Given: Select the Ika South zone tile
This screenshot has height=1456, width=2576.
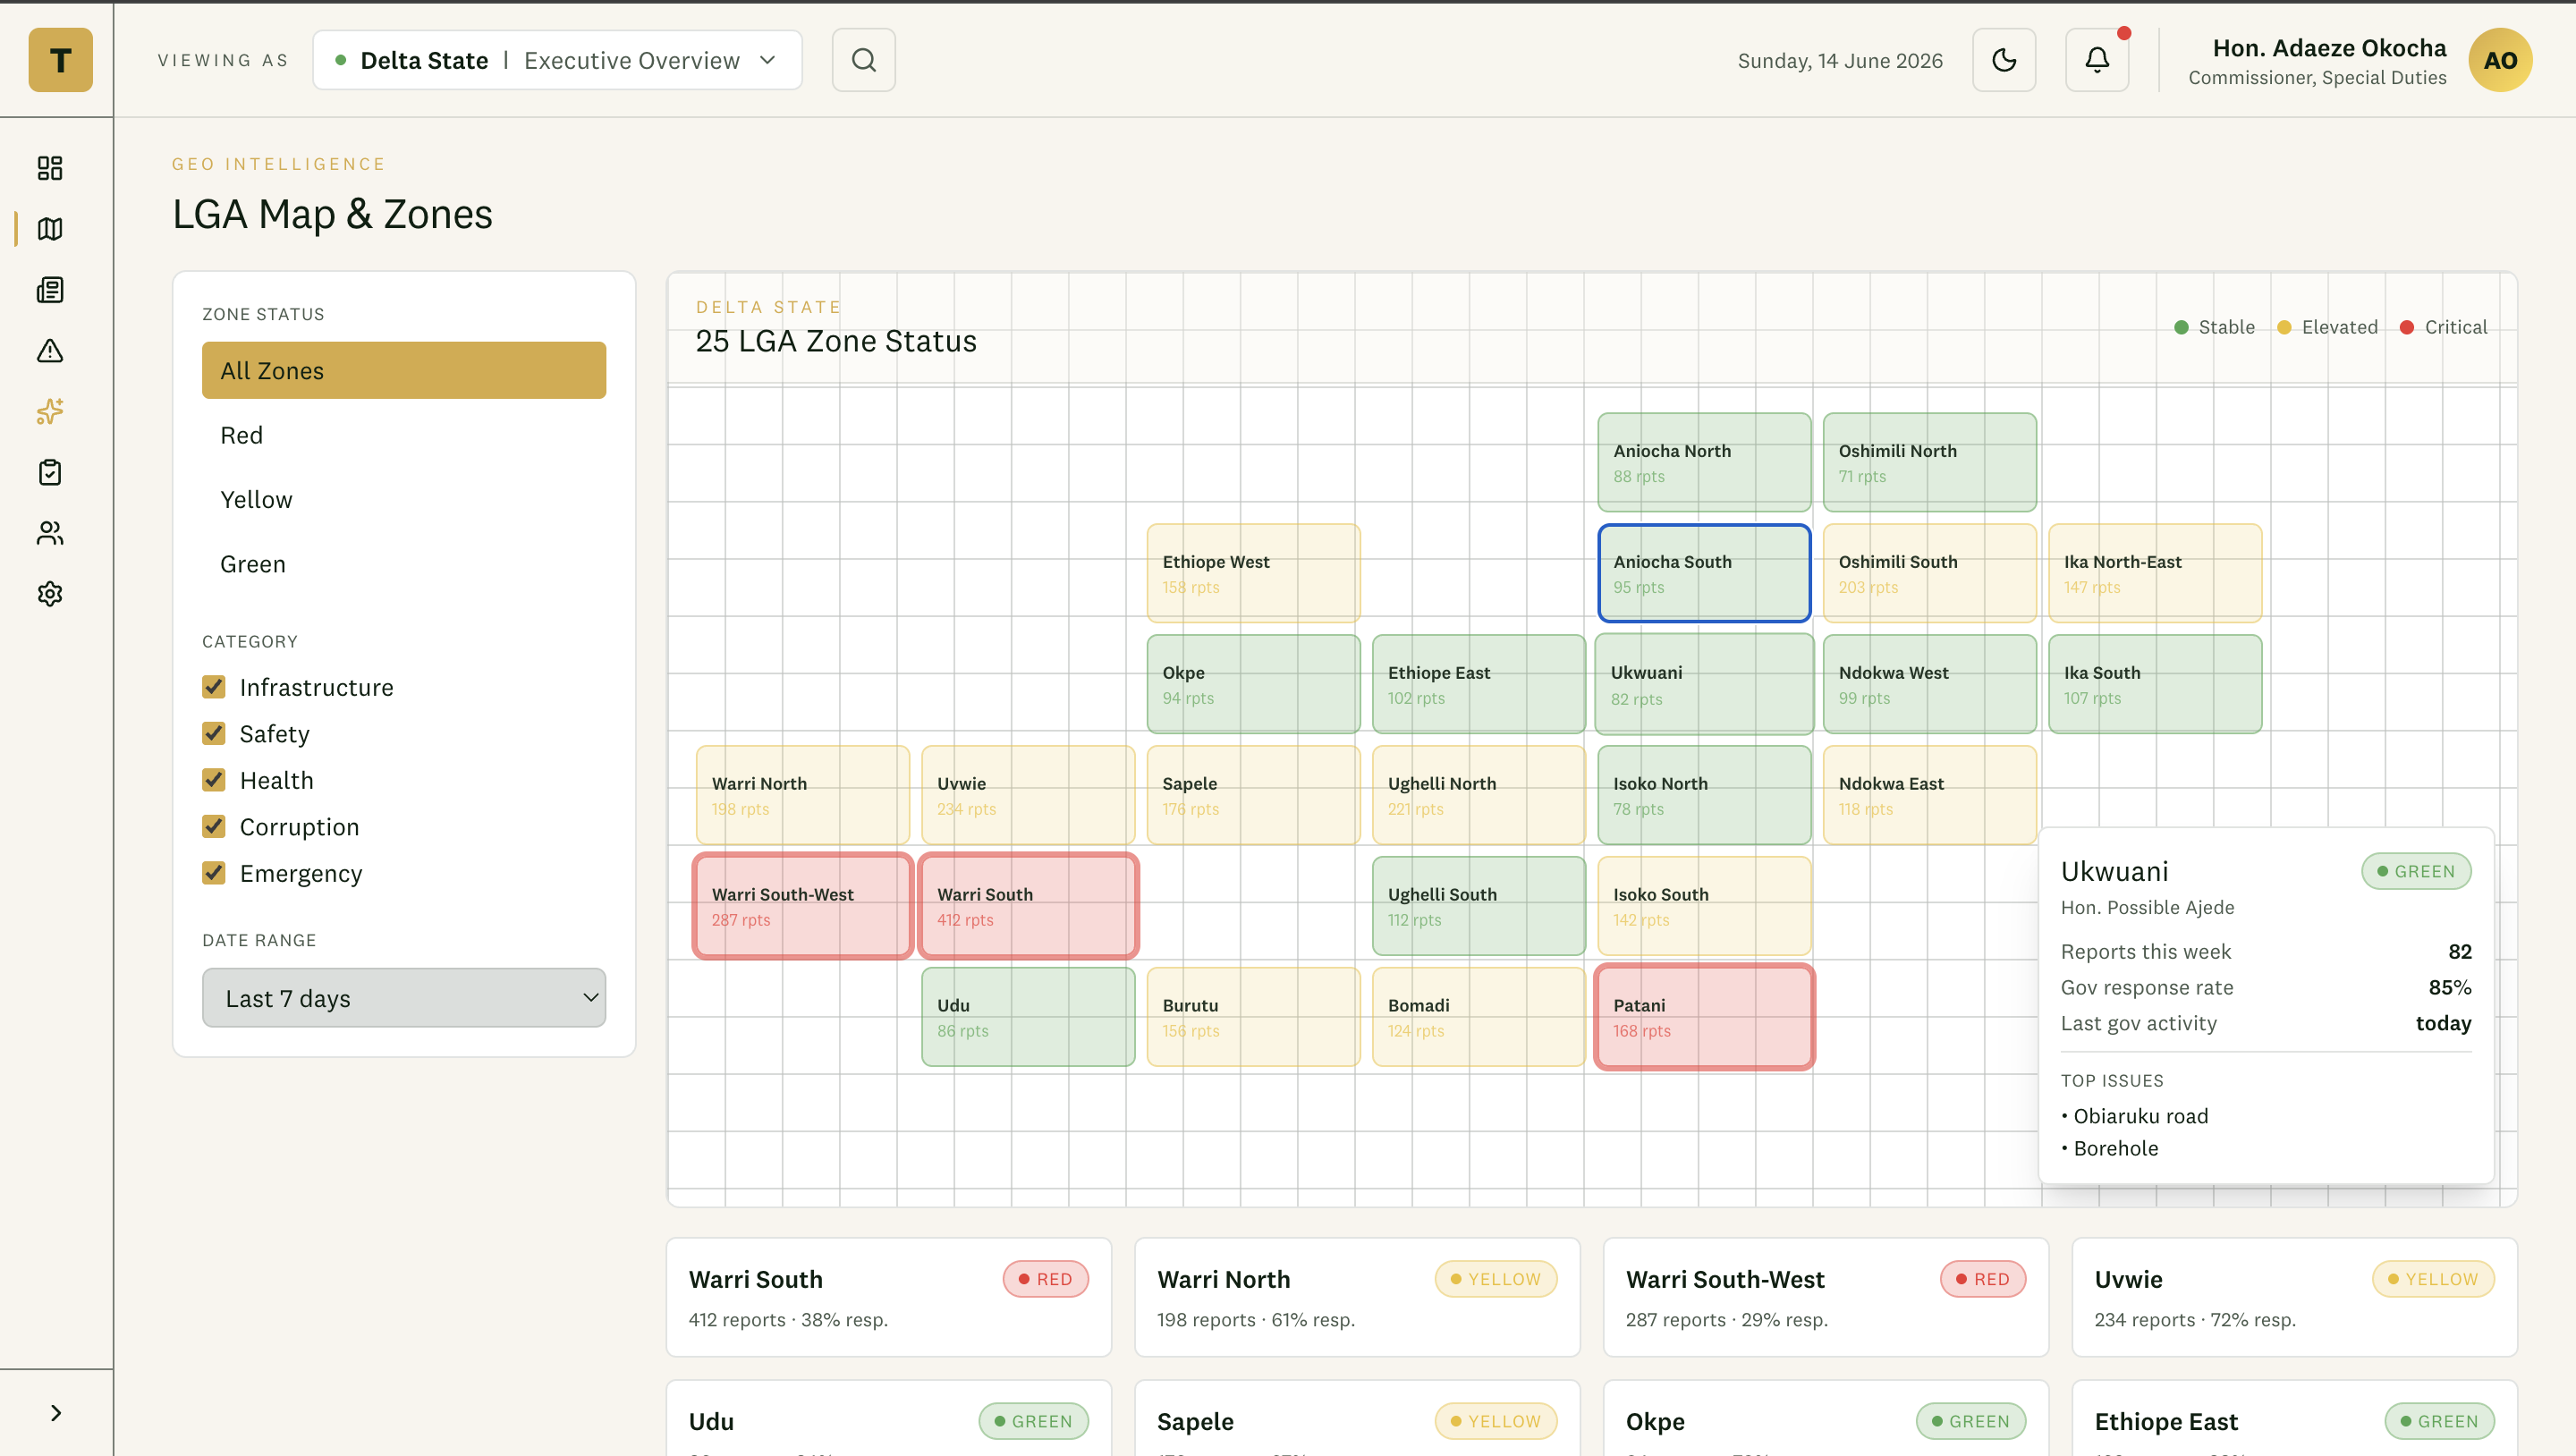Looking at the screenshot, I should click(x=2155, y=684).
